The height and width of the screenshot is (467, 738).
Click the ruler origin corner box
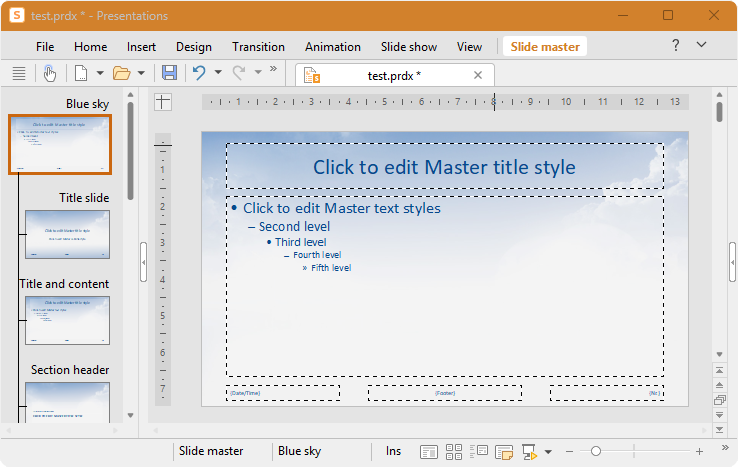[163, 102]
